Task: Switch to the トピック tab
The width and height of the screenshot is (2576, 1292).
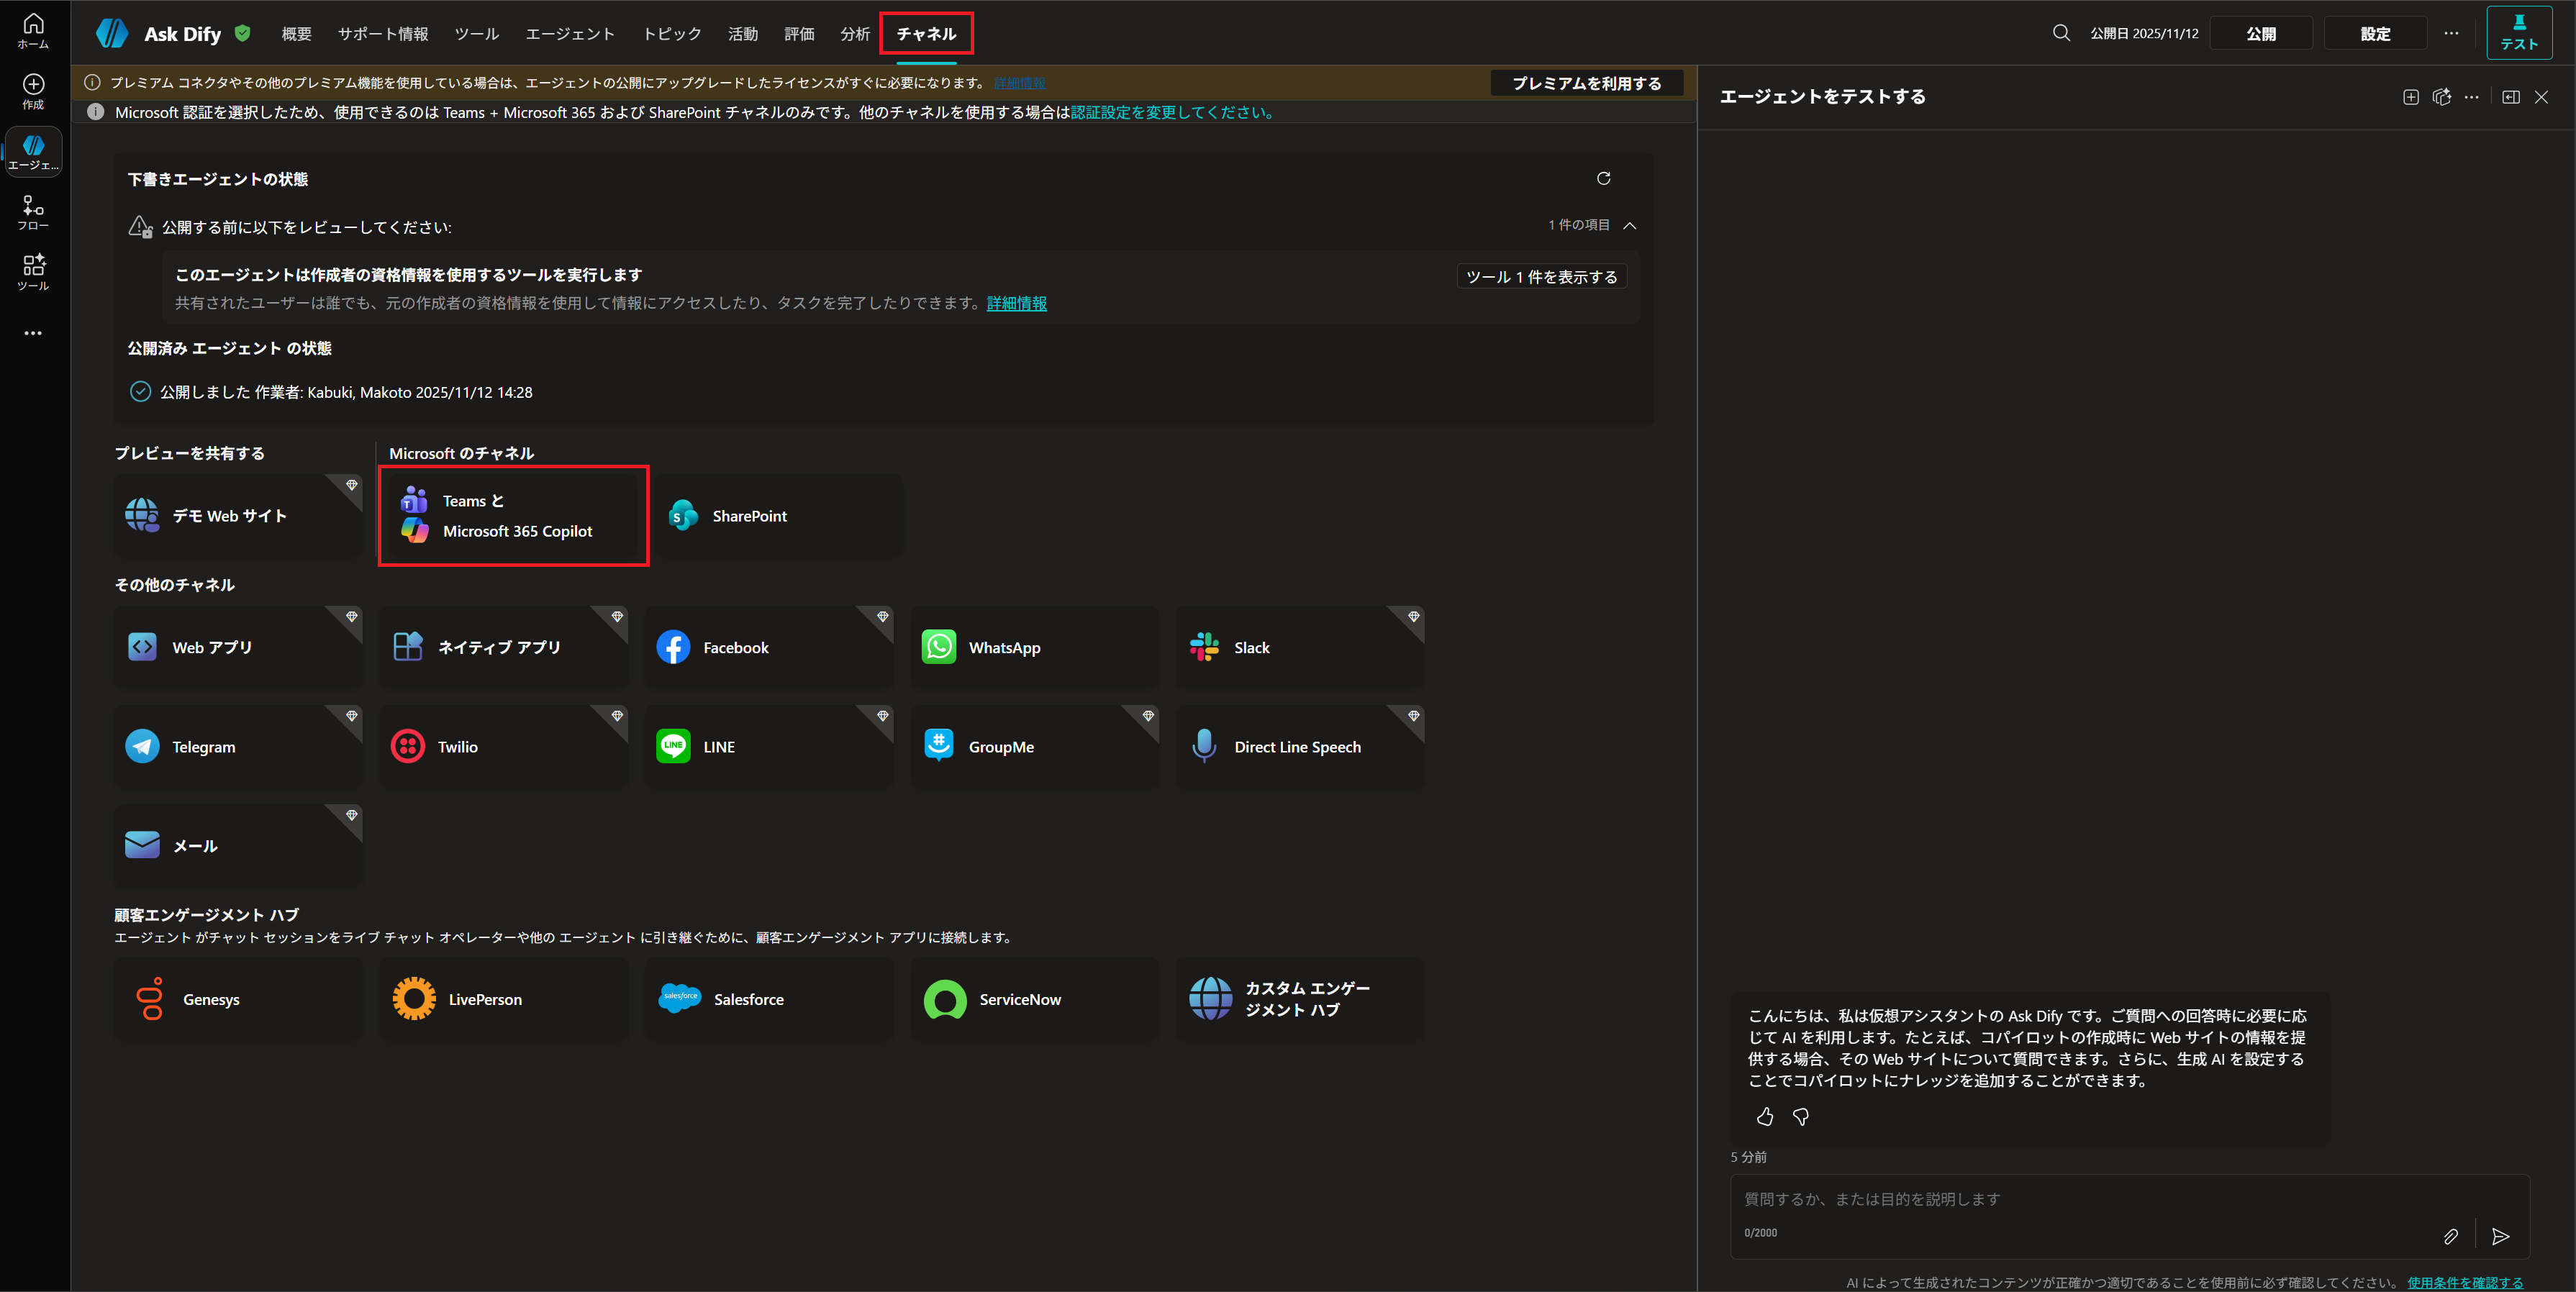Action: (x=671, y=33)
